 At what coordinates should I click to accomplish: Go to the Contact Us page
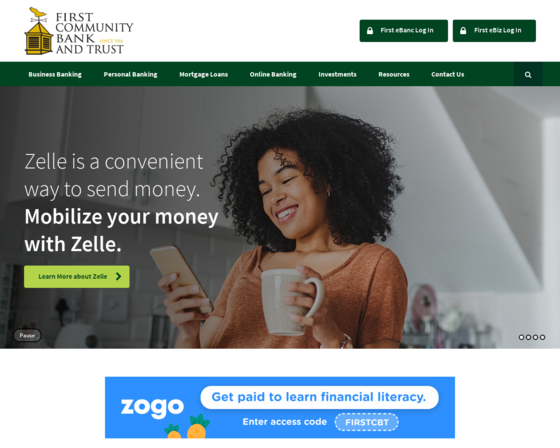(x=448, y=74)
